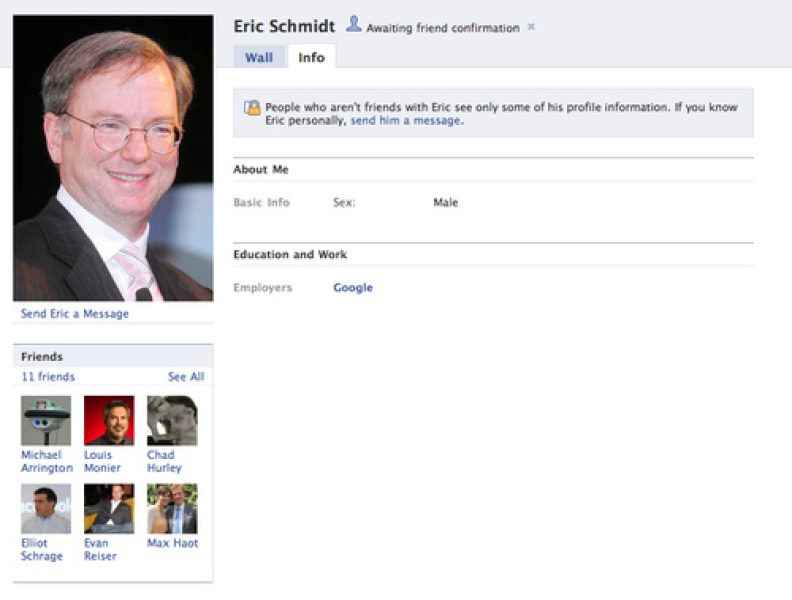792x600 pixels.
Task: Open the Michael Arrington name link
Action: (x=46, y=462)
